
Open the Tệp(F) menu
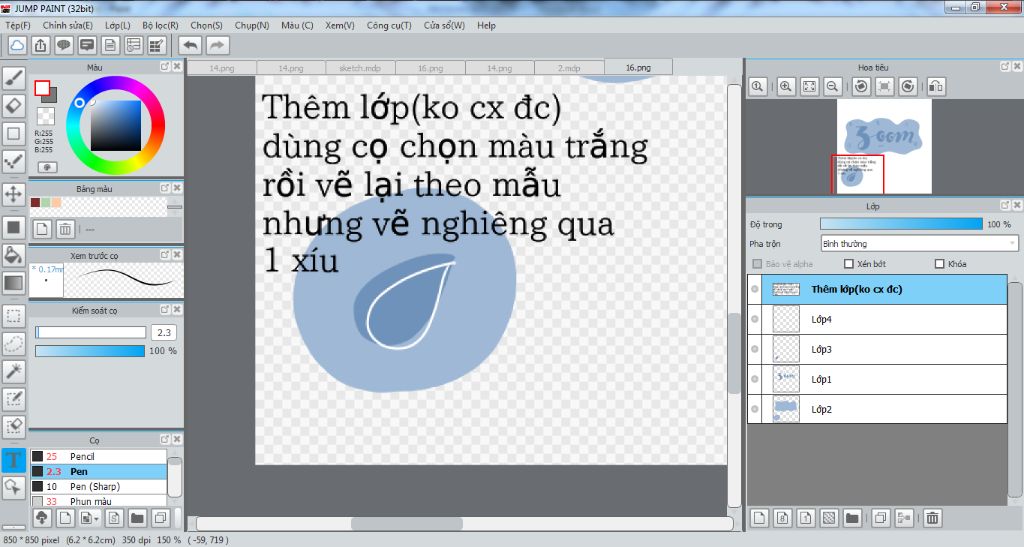click(18, 25)
